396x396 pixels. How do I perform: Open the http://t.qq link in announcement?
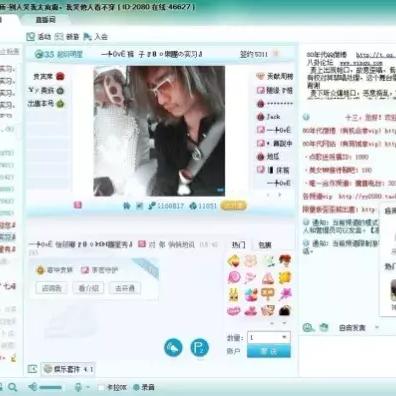tap(375, 55)
